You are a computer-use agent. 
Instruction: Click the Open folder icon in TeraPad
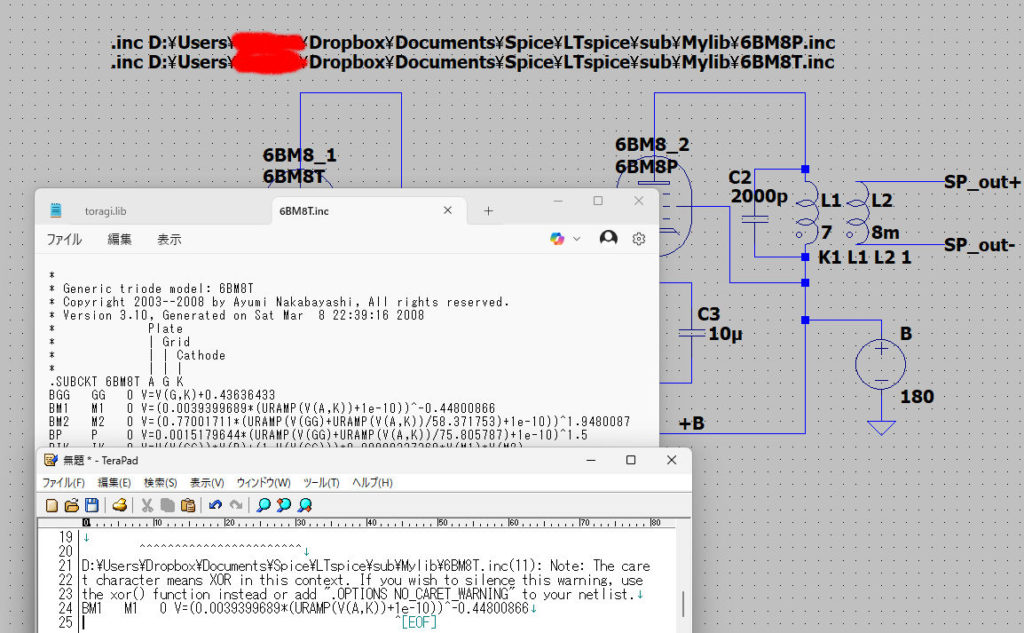71,505
